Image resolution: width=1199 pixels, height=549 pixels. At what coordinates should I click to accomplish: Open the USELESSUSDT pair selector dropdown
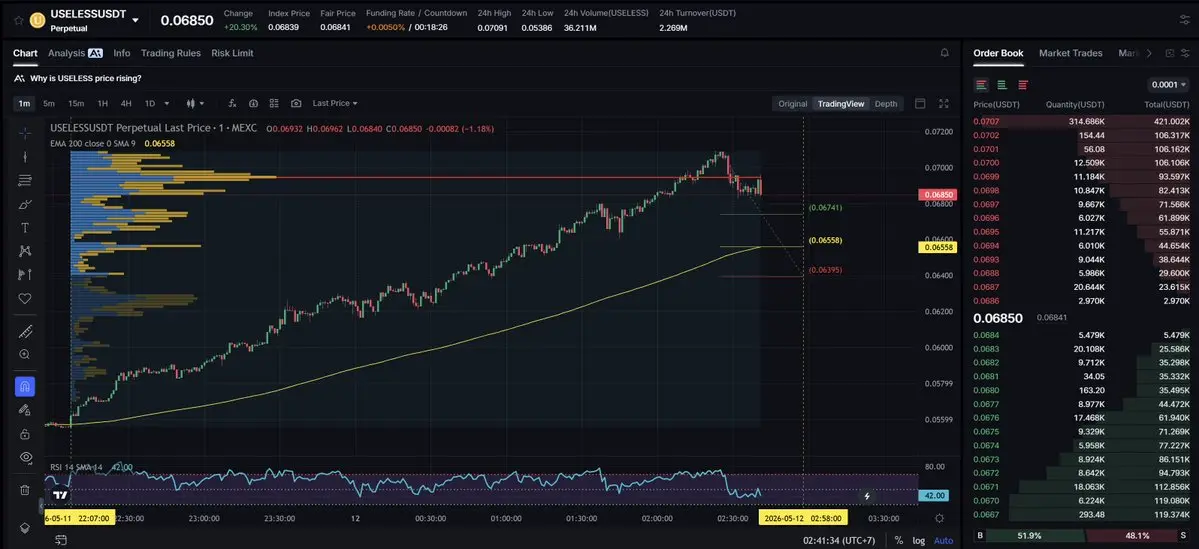coord(135,21)
